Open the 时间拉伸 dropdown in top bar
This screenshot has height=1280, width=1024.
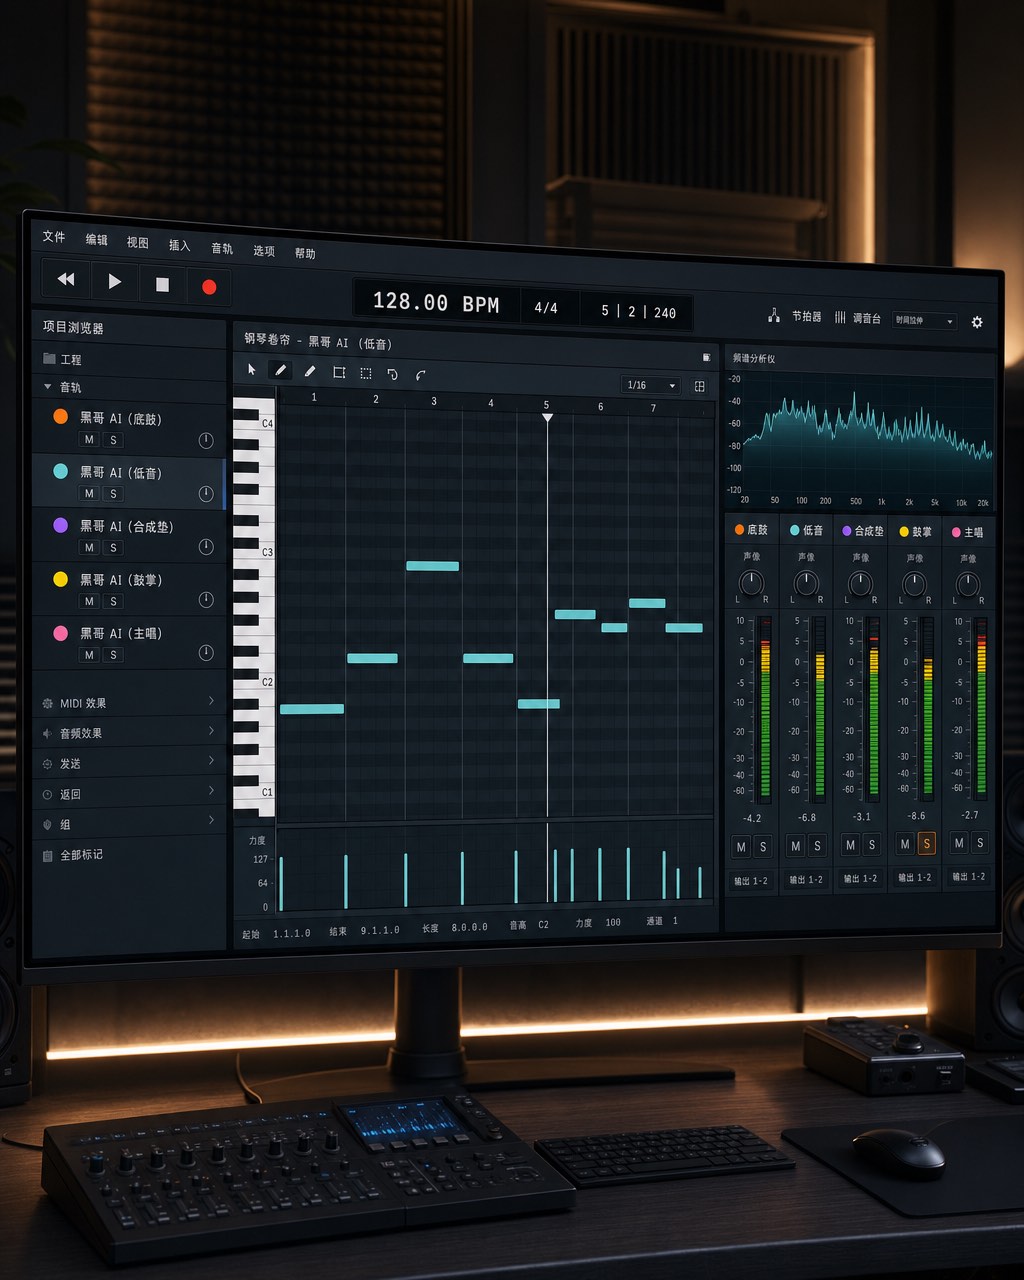coord(924,320)
